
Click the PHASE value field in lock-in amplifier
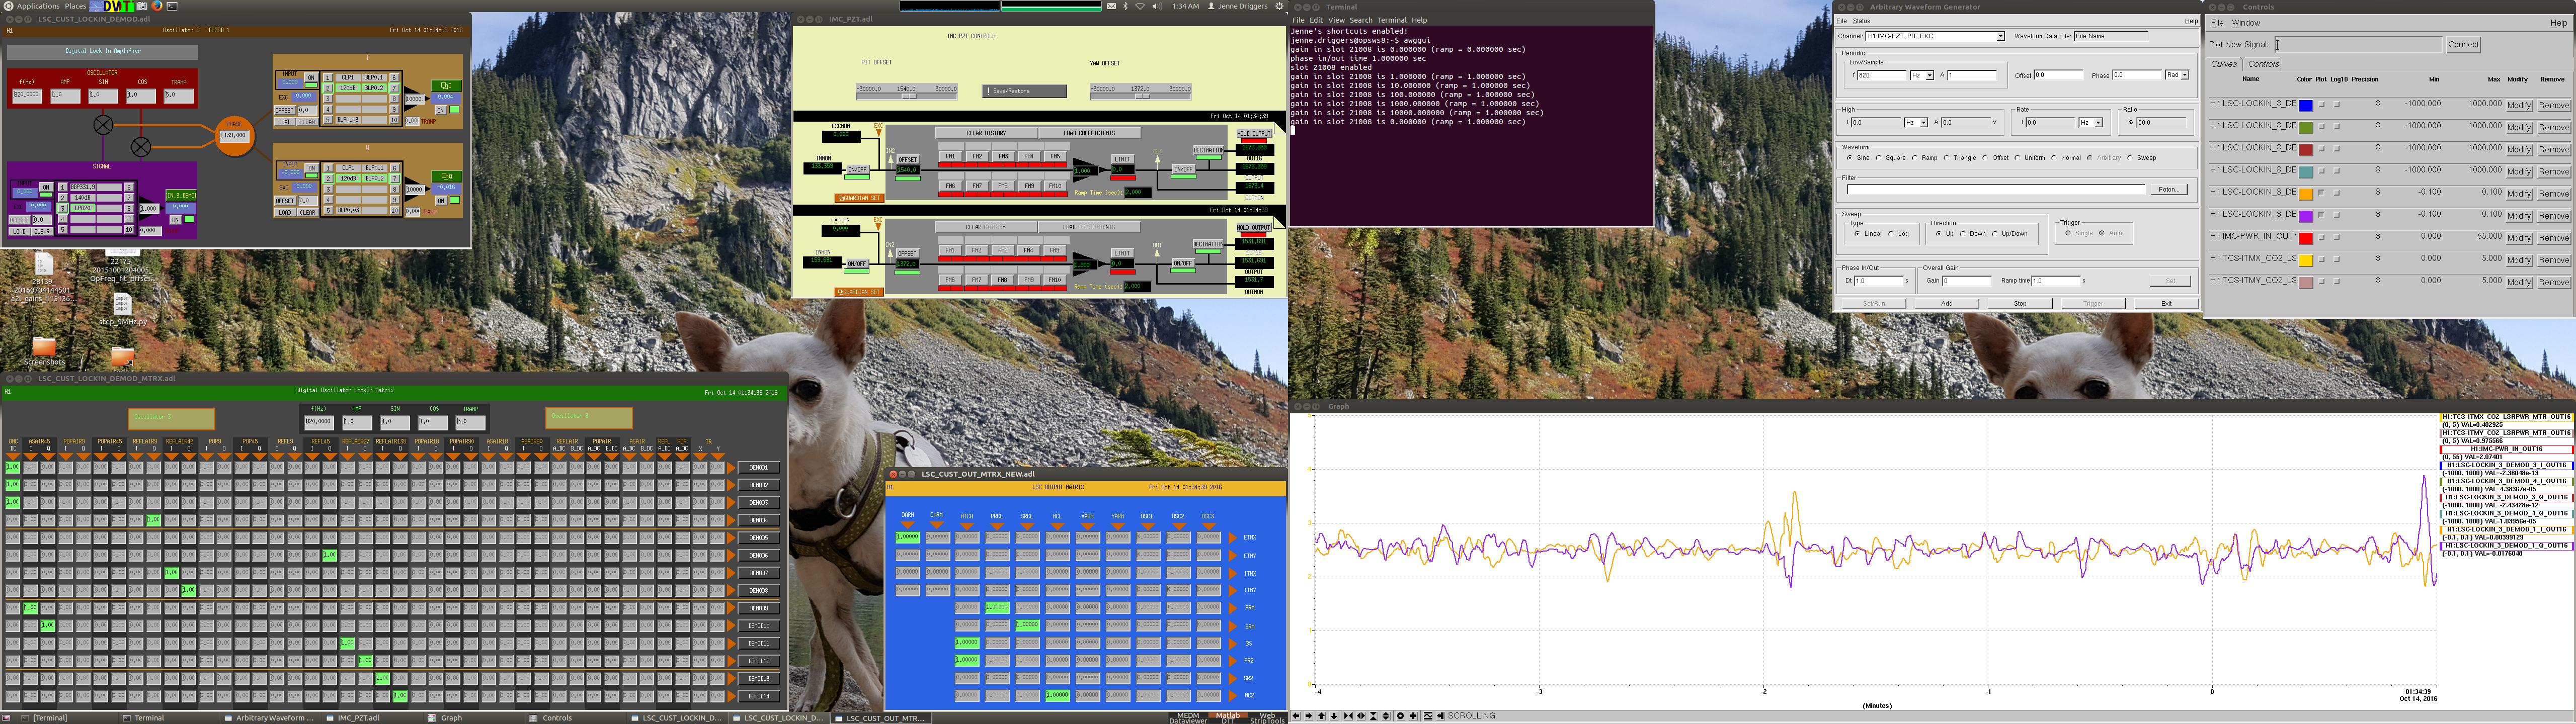point(234,136)
